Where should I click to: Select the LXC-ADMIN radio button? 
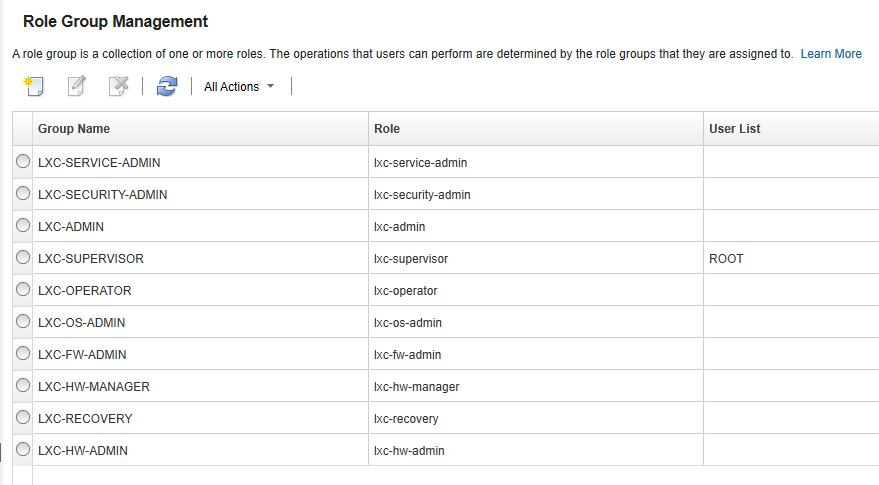tap(23, 225)
